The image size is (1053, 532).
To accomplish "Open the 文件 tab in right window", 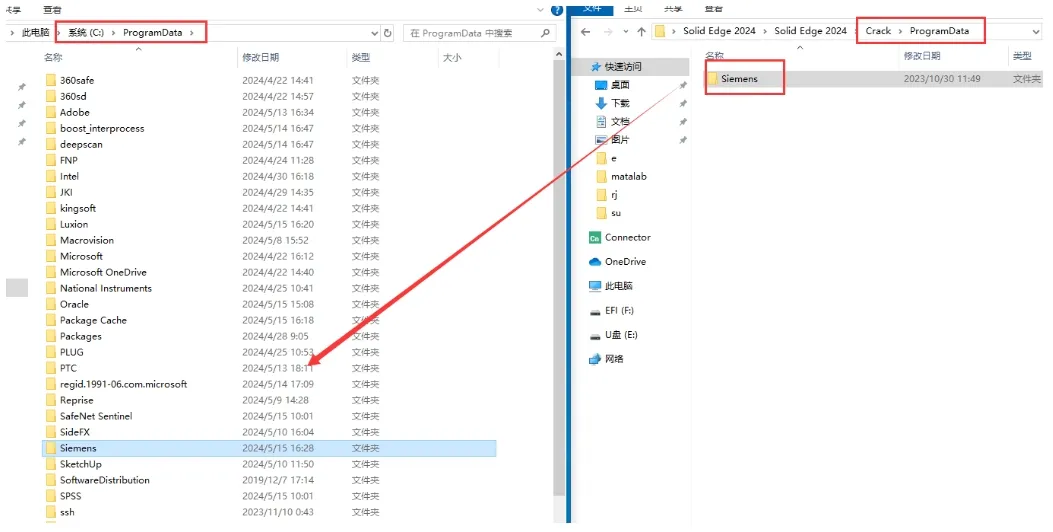I will tap(592, 8).
